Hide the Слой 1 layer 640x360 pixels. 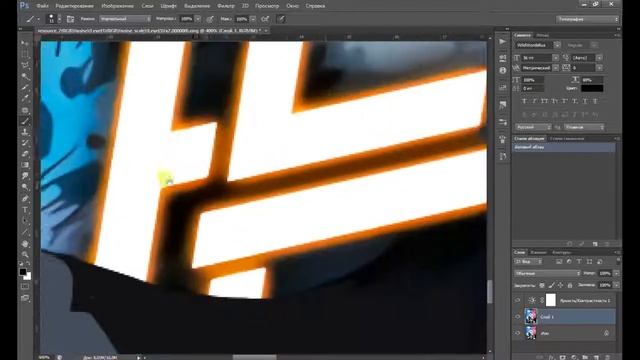tap(518, 316)
